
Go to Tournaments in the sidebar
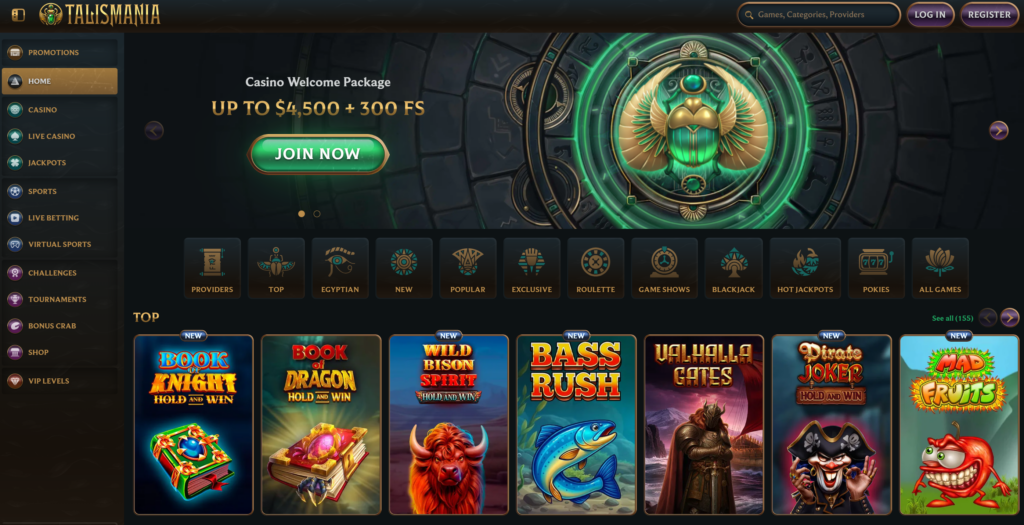pos(59,299)
